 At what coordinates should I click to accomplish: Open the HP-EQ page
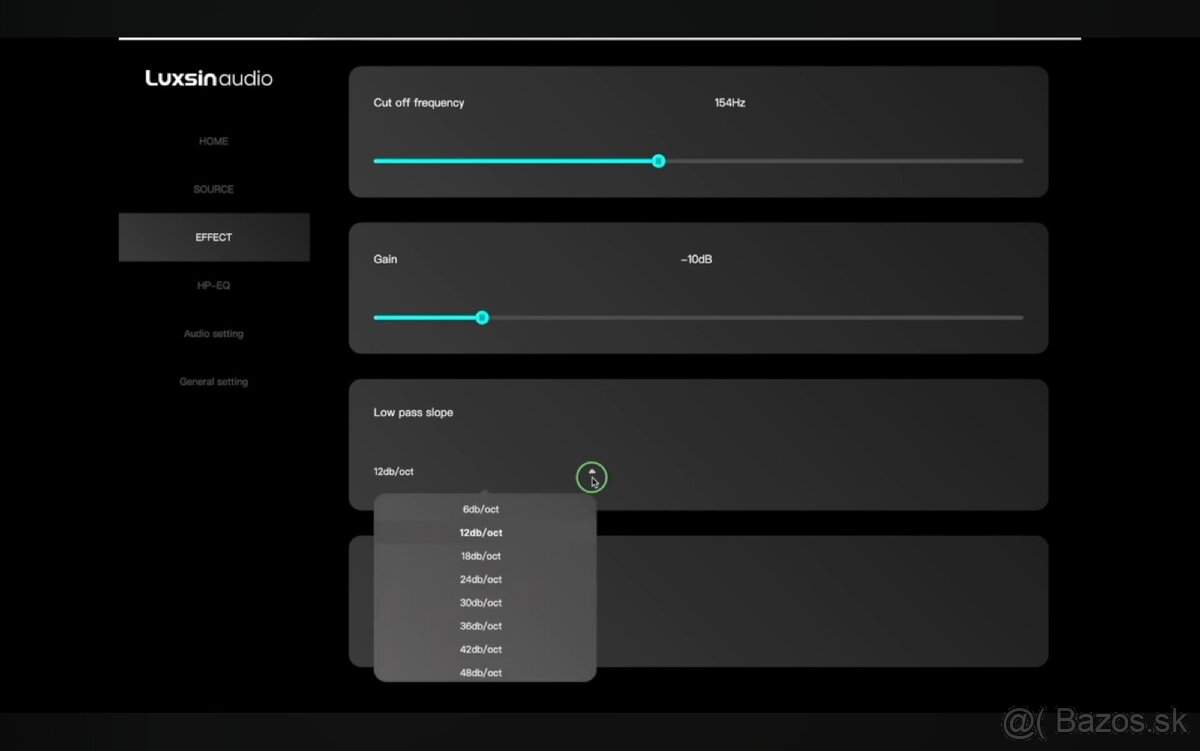coord(213,286)
